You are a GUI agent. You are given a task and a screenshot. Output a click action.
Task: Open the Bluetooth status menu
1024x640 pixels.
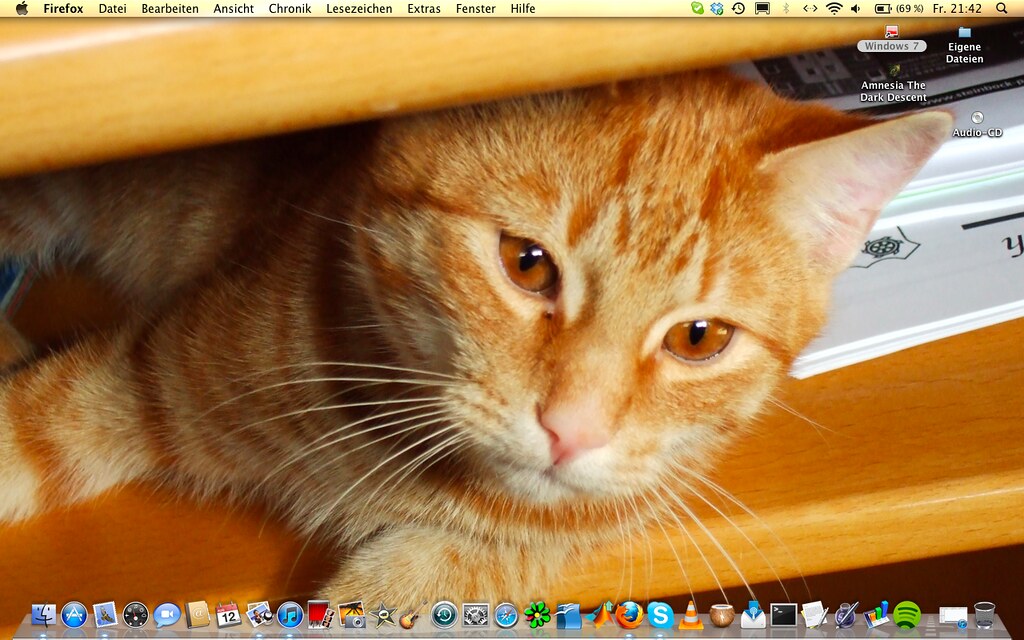tap(786, 8)
